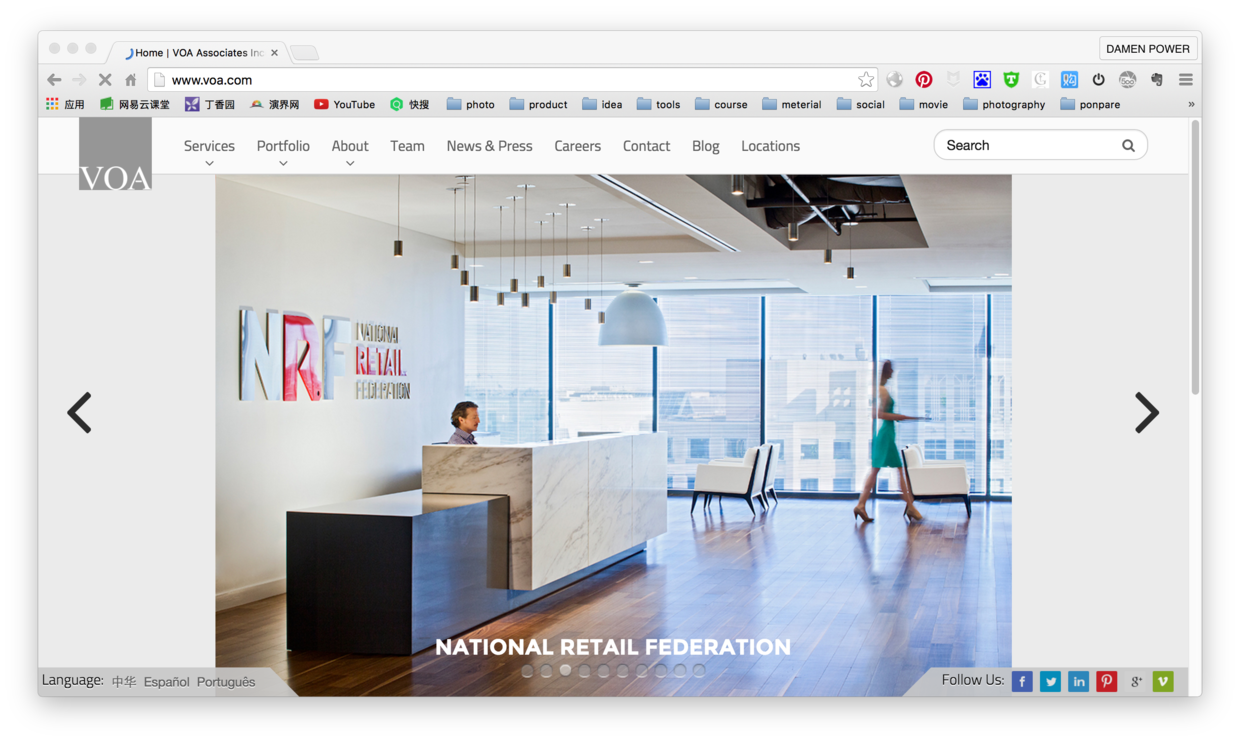Screen dimensions: 1240x742
Task: Open the product bookmarks folder
Action: [538, 104]
